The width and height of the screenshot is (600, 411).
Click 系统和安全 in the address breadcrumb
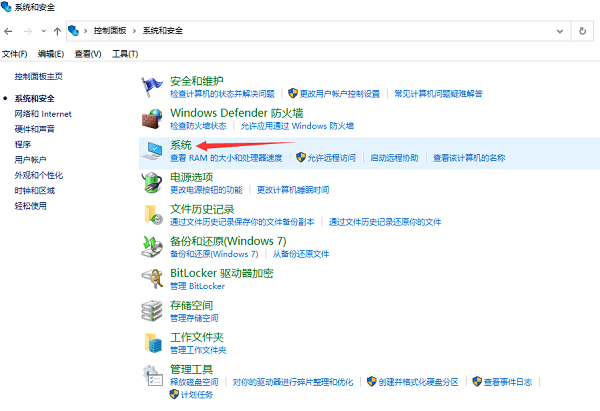pyautogui.click(x=163, y=31)
